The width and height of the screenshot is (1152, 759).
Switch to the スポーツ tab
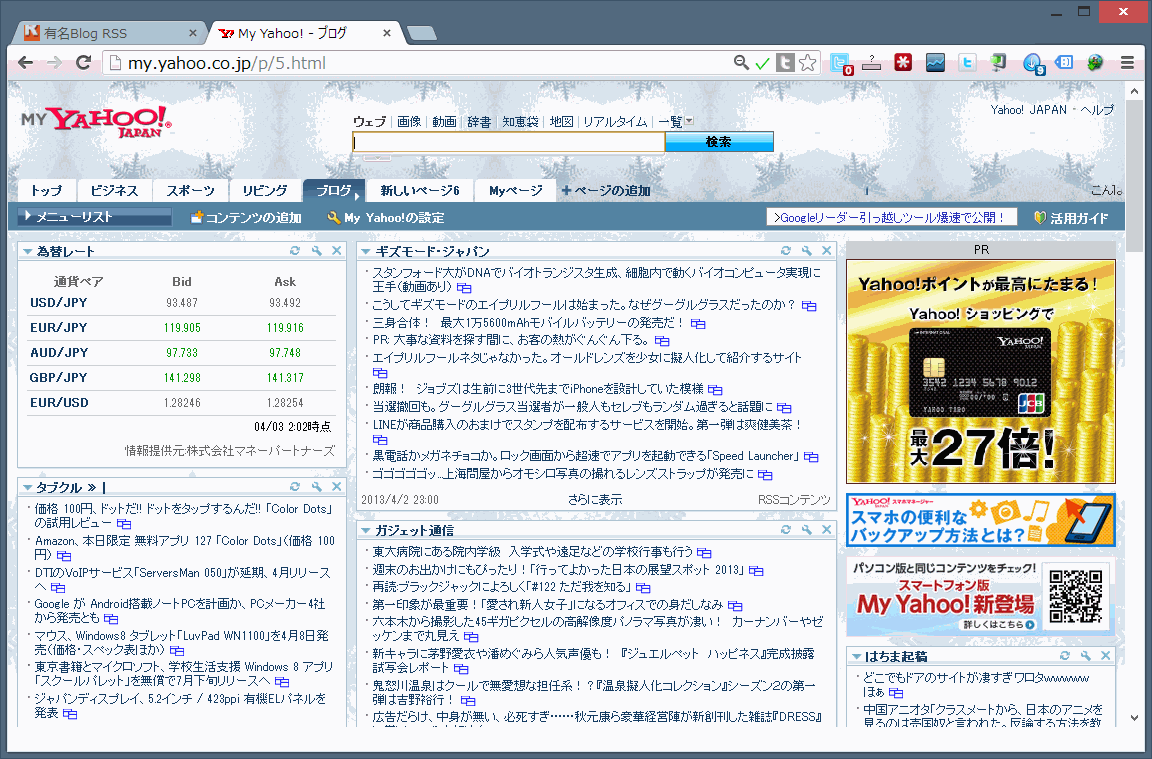click(190, 191)
